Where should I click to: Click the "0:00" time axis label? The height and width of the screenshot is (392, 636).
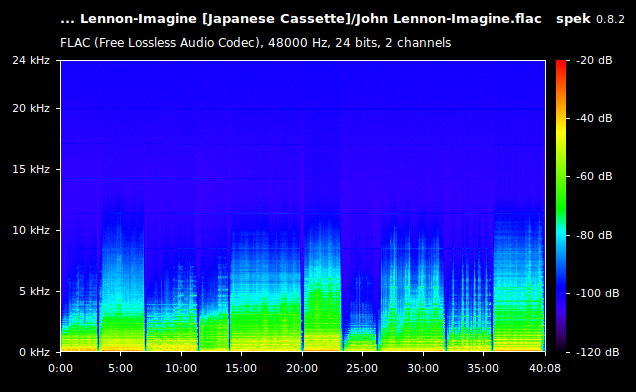(60, 368)
